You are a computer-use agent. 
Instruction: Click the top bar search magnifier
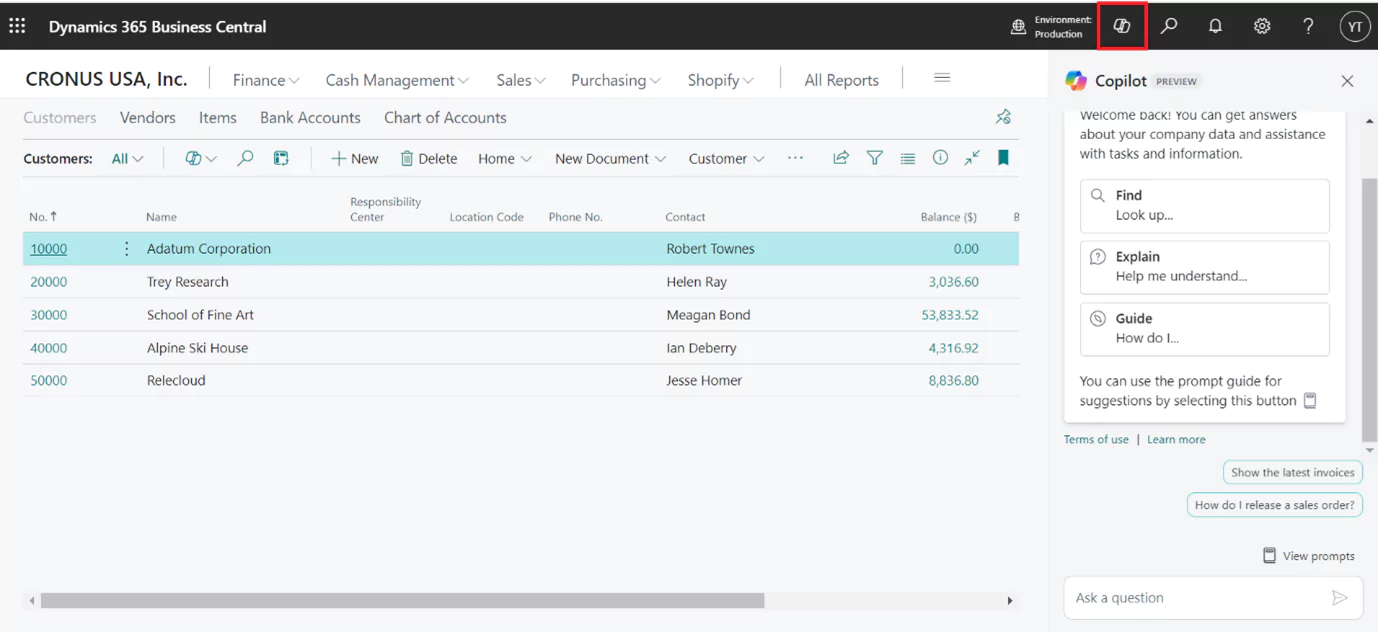pos(1168,27)
